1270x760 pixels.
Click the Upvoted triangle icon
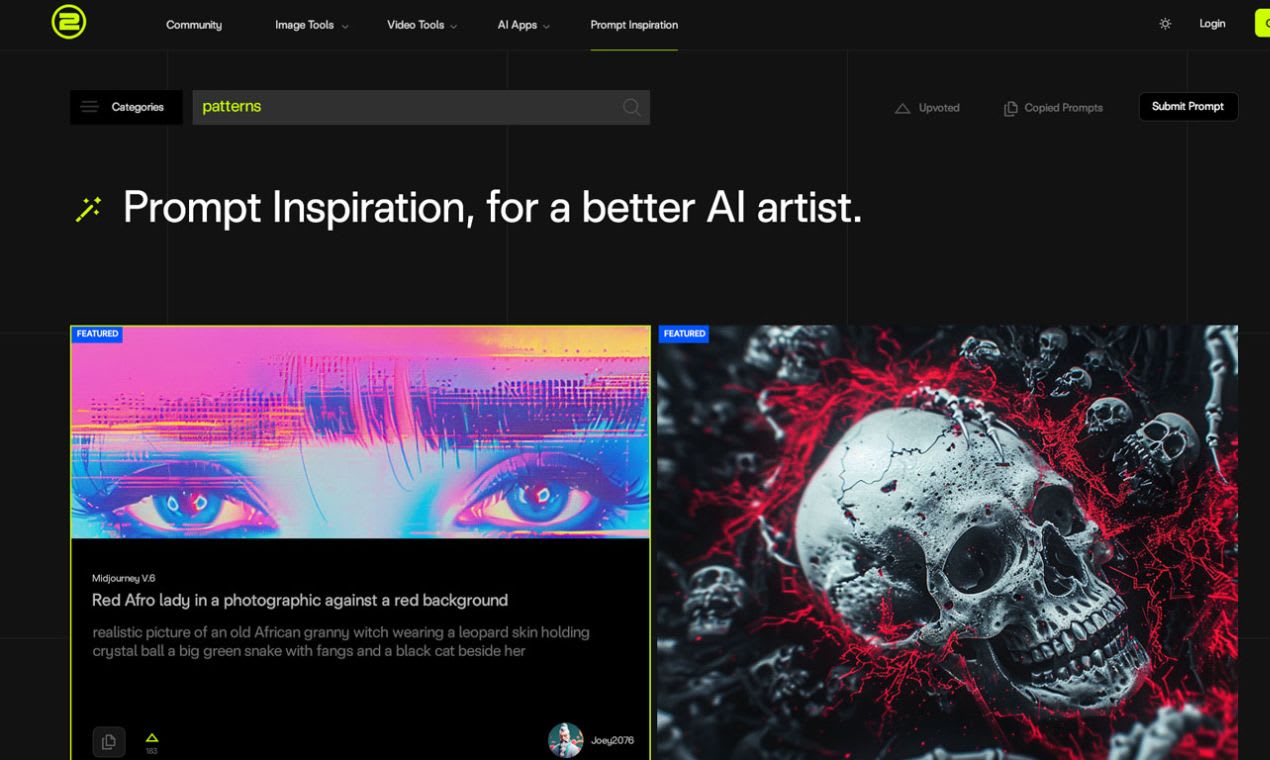902,108
